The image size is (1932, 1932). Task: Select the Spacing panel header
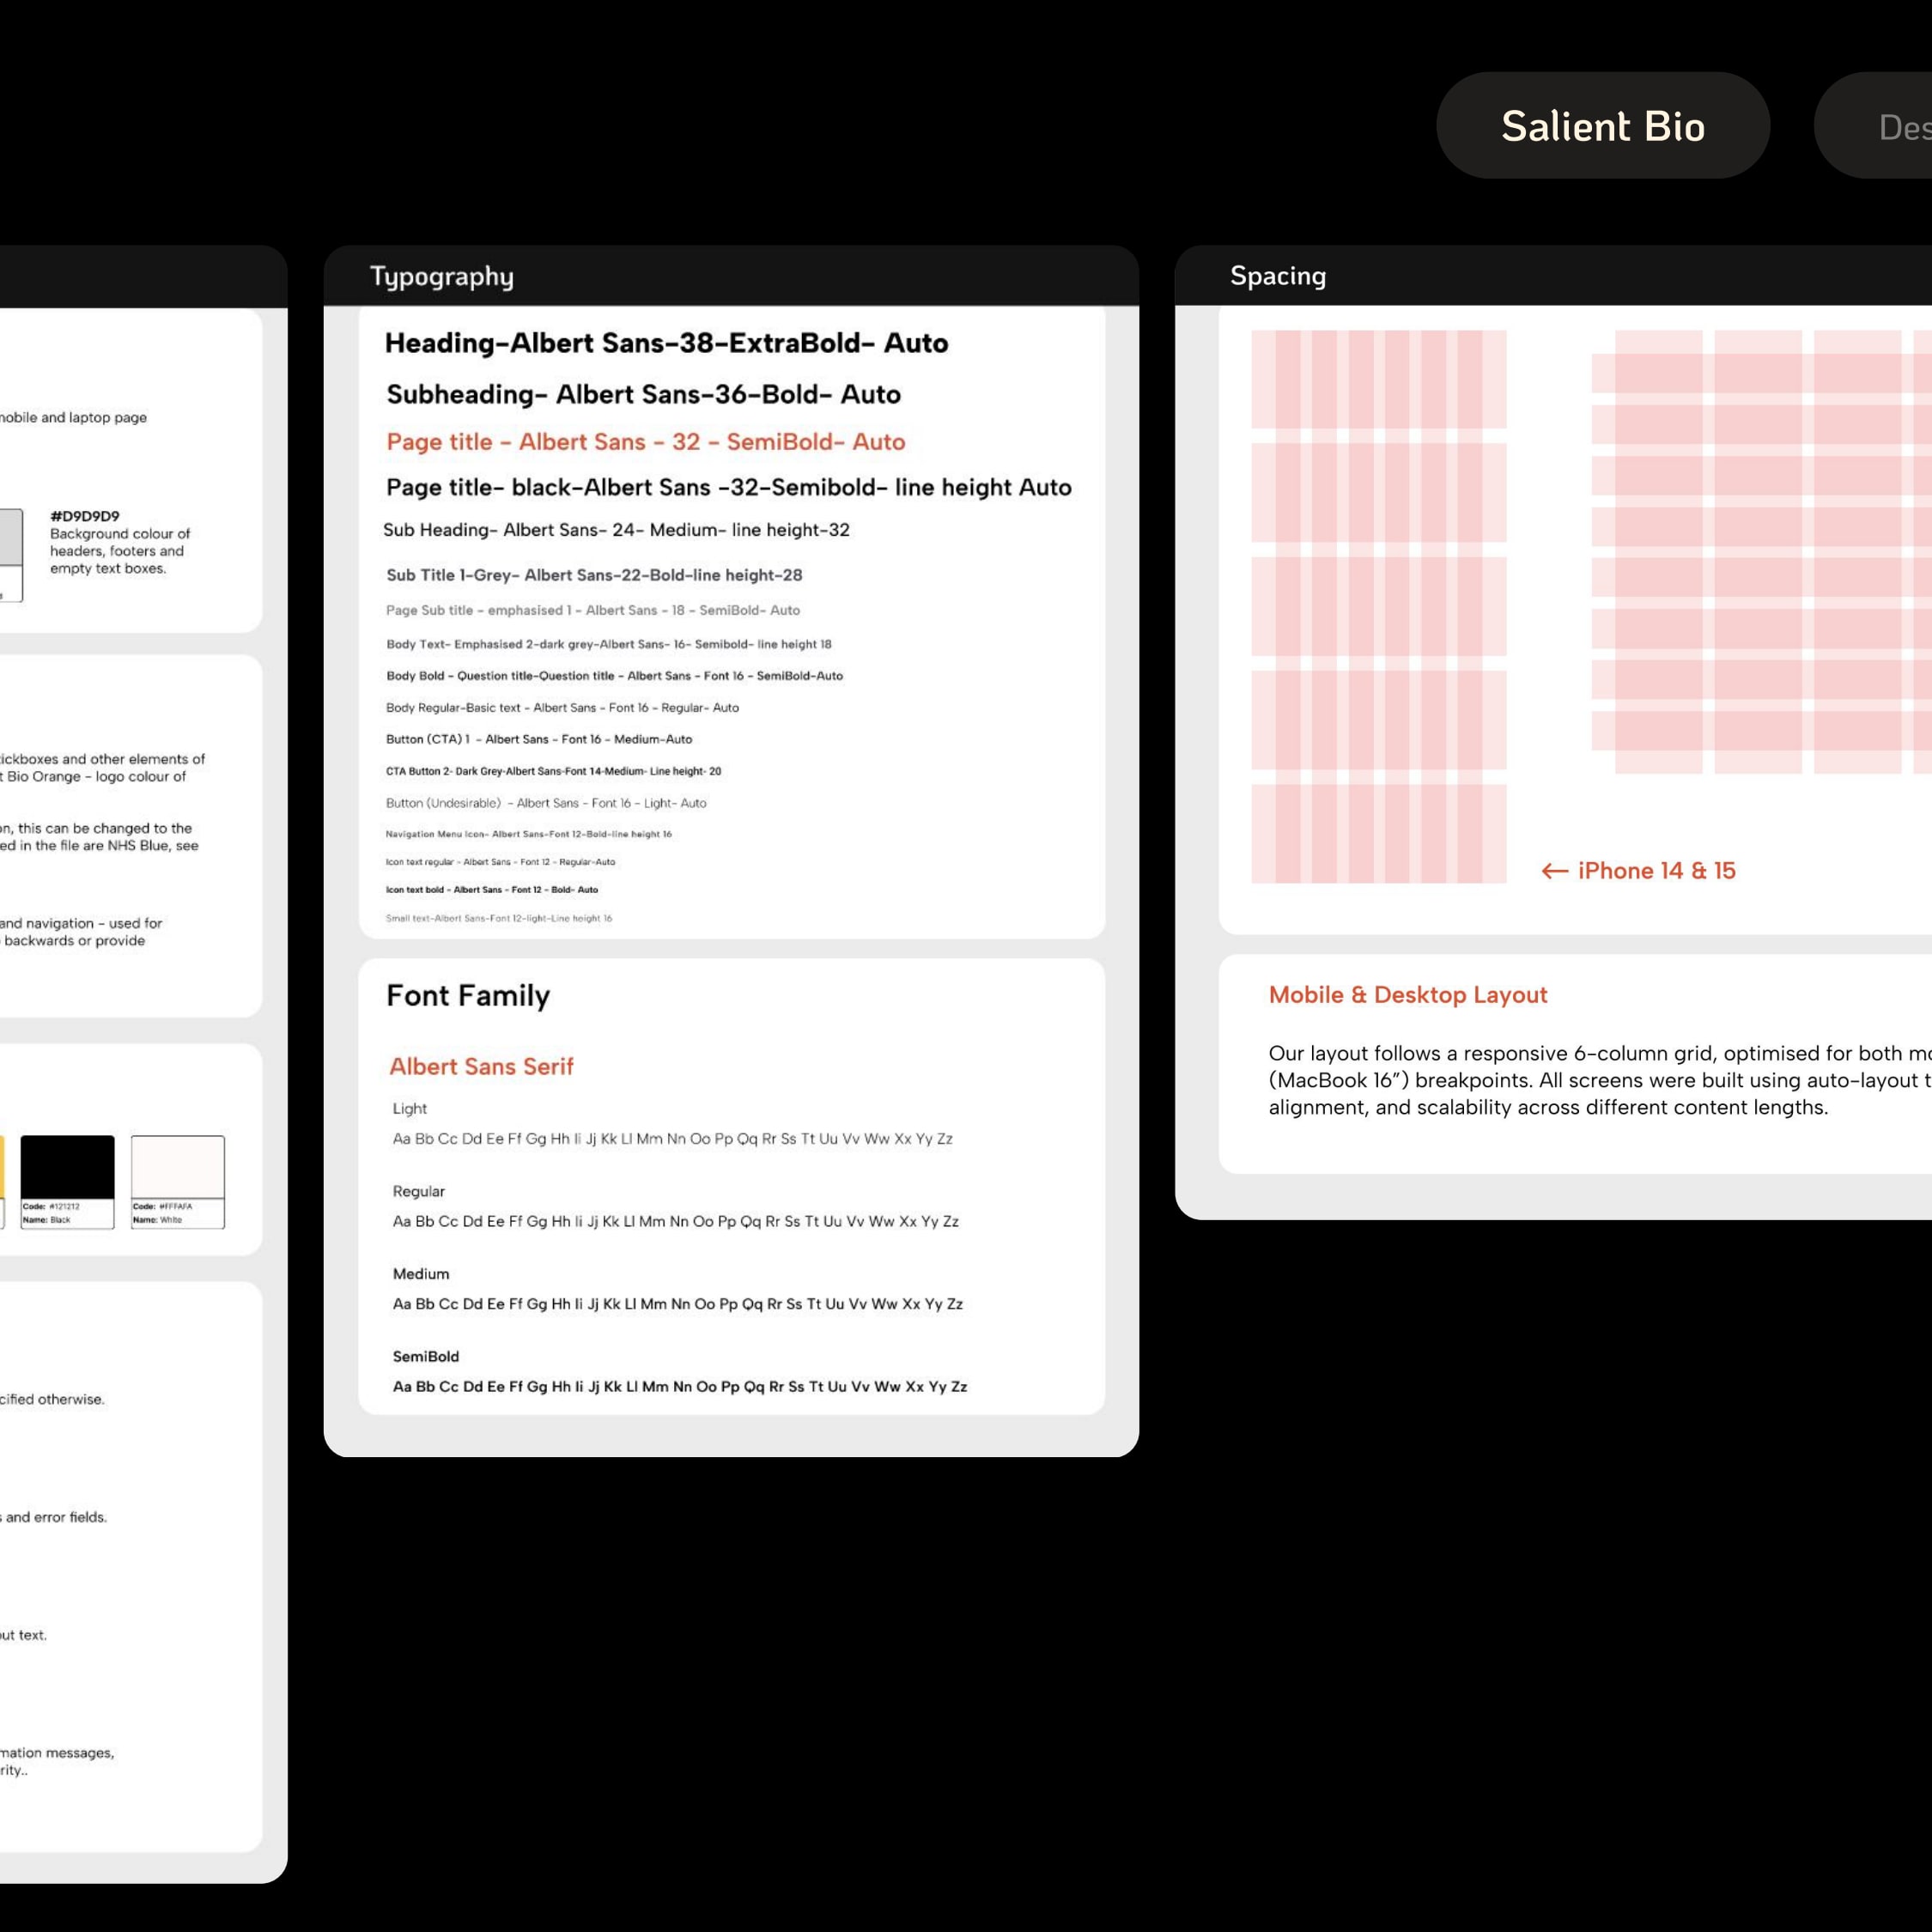pyautogui.click(x=1277, y=276)
